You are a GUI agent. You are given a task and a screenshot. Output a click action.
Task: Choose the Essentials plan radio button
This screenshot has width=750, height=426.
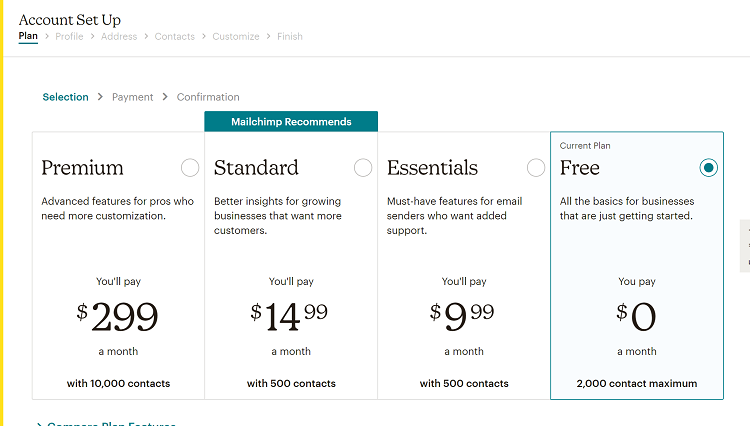[536, 167]
